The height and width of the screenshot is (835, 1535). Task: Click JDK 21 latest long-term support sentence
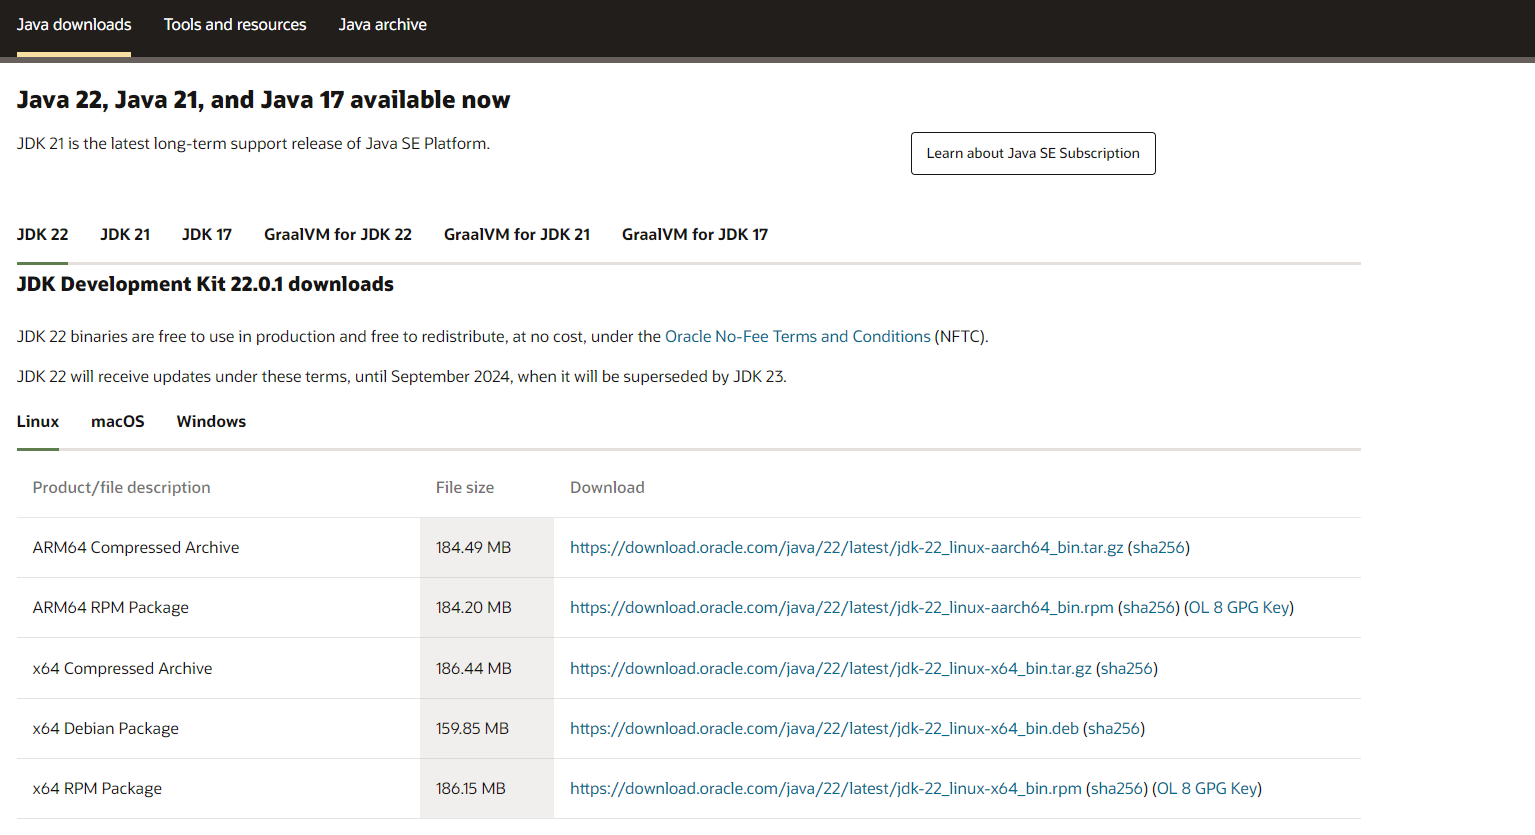(253, 144)
